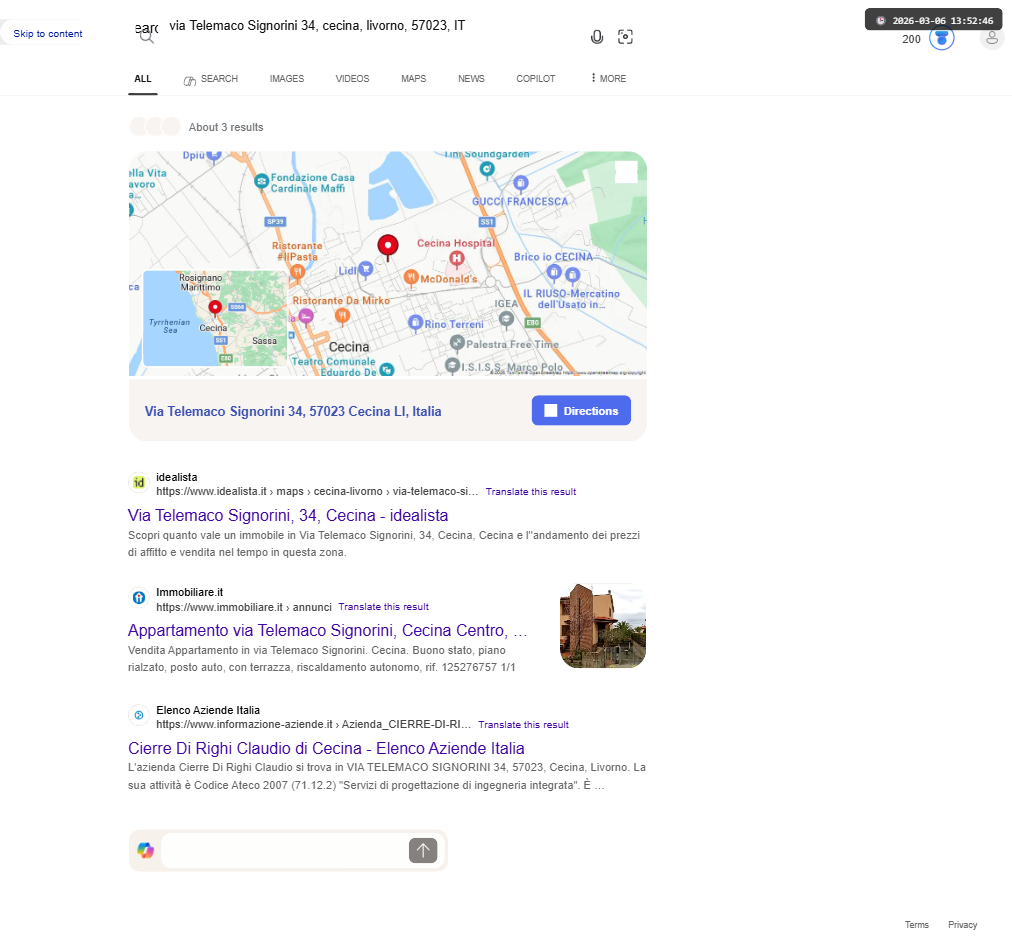This screenshot has width=1012, height=943.
Task: Open the NEWS tab
Action: coord(471,79)
